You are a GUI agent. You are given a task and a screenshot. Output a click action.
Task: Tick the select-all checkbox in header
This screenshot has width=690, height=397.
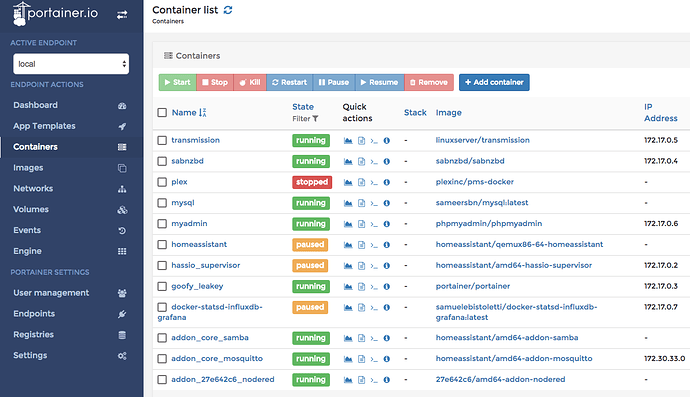point(162,113)
